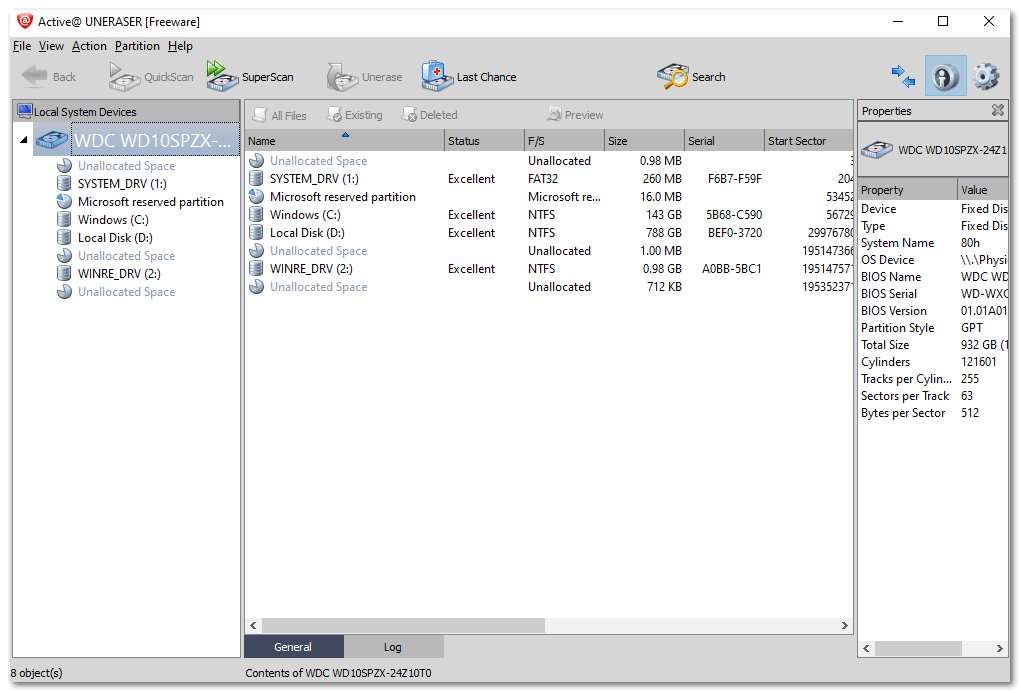Image resolution: width=1021 pixels, height=693 pixels.
Task: Toggle the Properties info panel icon
Action: coord(945,77)
